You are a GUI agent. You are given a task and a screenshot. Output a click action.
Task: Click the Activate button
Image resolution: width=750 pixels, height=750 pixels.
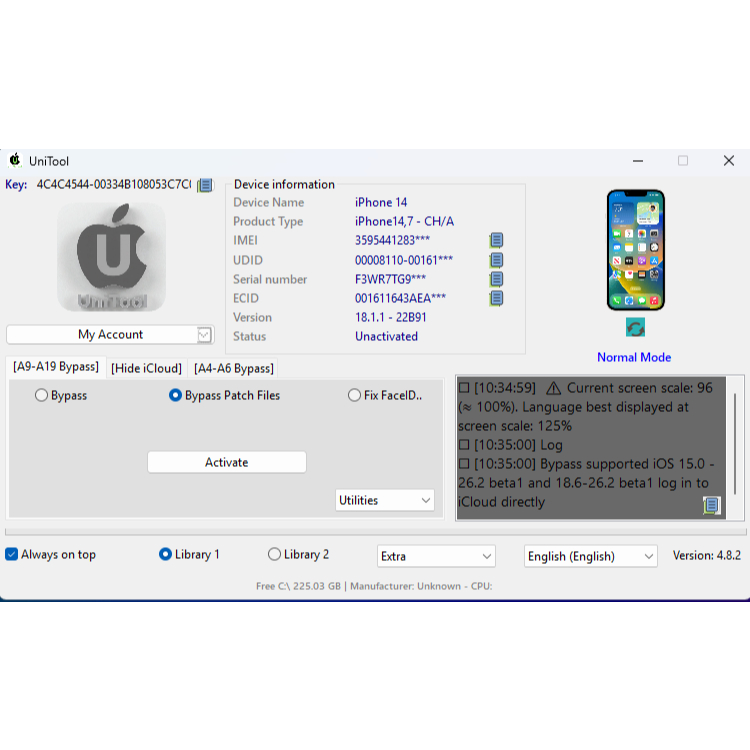pos(227,462)
